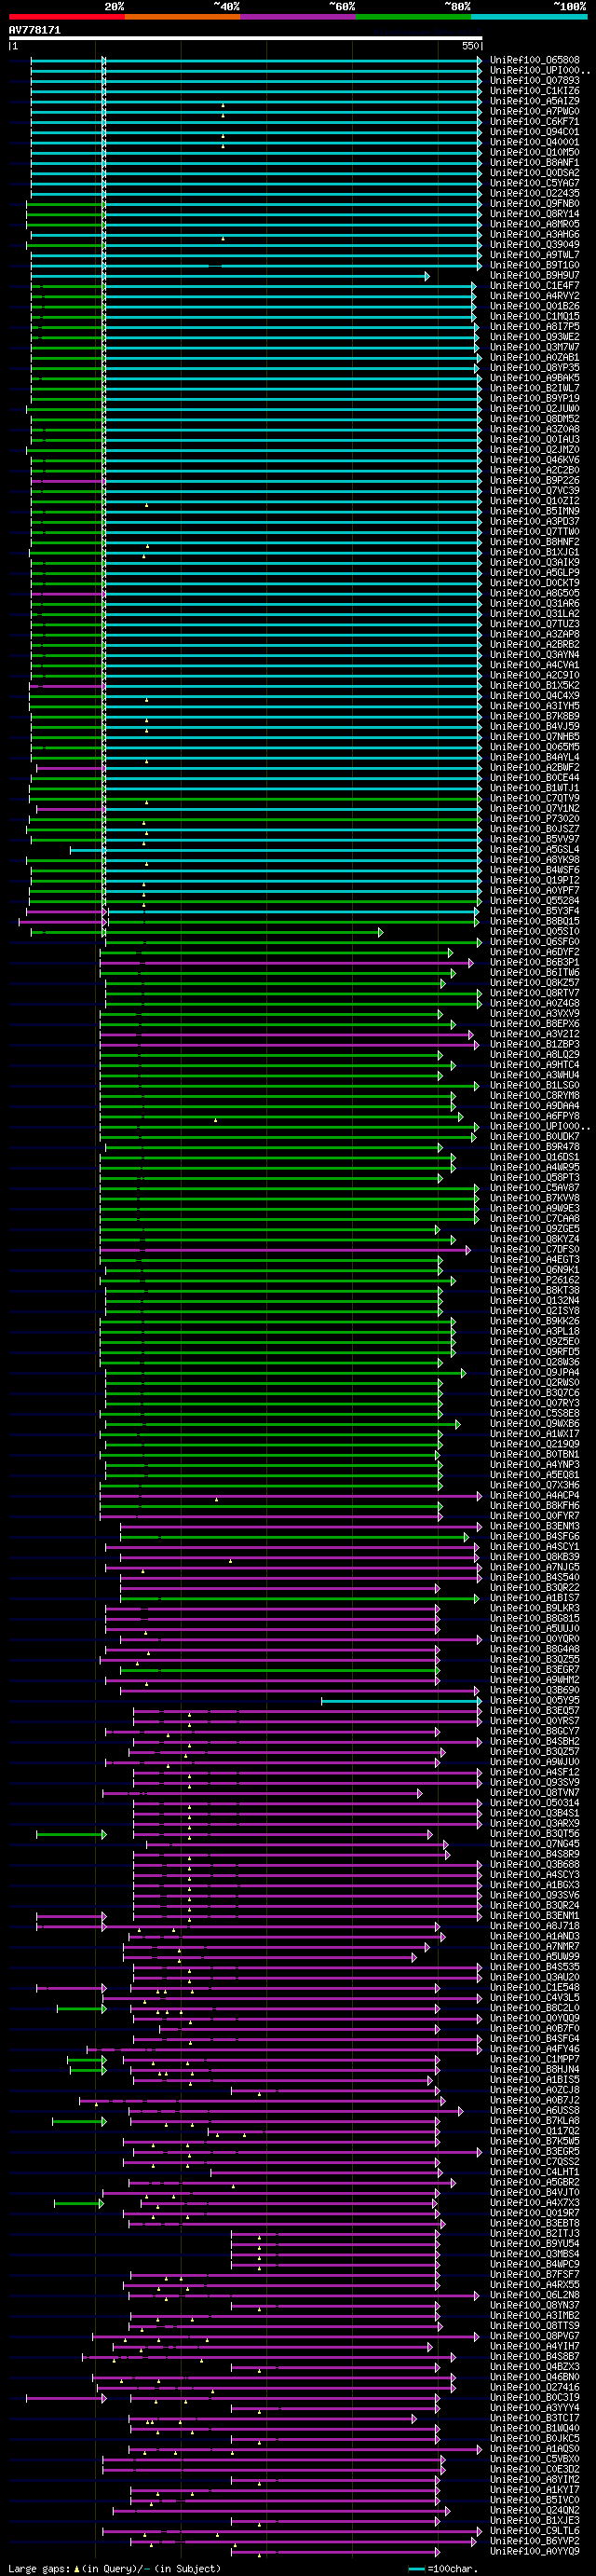Click the red ~20% identity legend bar
The image size is (596, 2576).
point(67,17)
